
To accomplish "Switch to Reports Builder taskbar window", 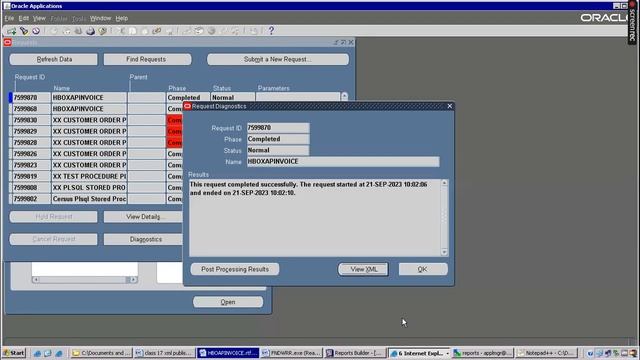I will (x=354, y=353).
